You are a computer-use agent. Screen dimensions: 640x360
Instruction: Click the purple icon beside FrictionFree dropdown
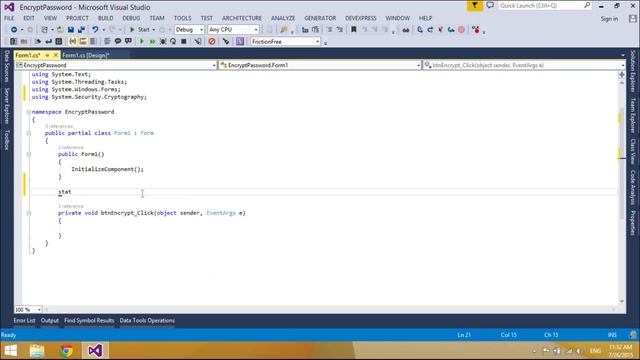tap(240, 41)
